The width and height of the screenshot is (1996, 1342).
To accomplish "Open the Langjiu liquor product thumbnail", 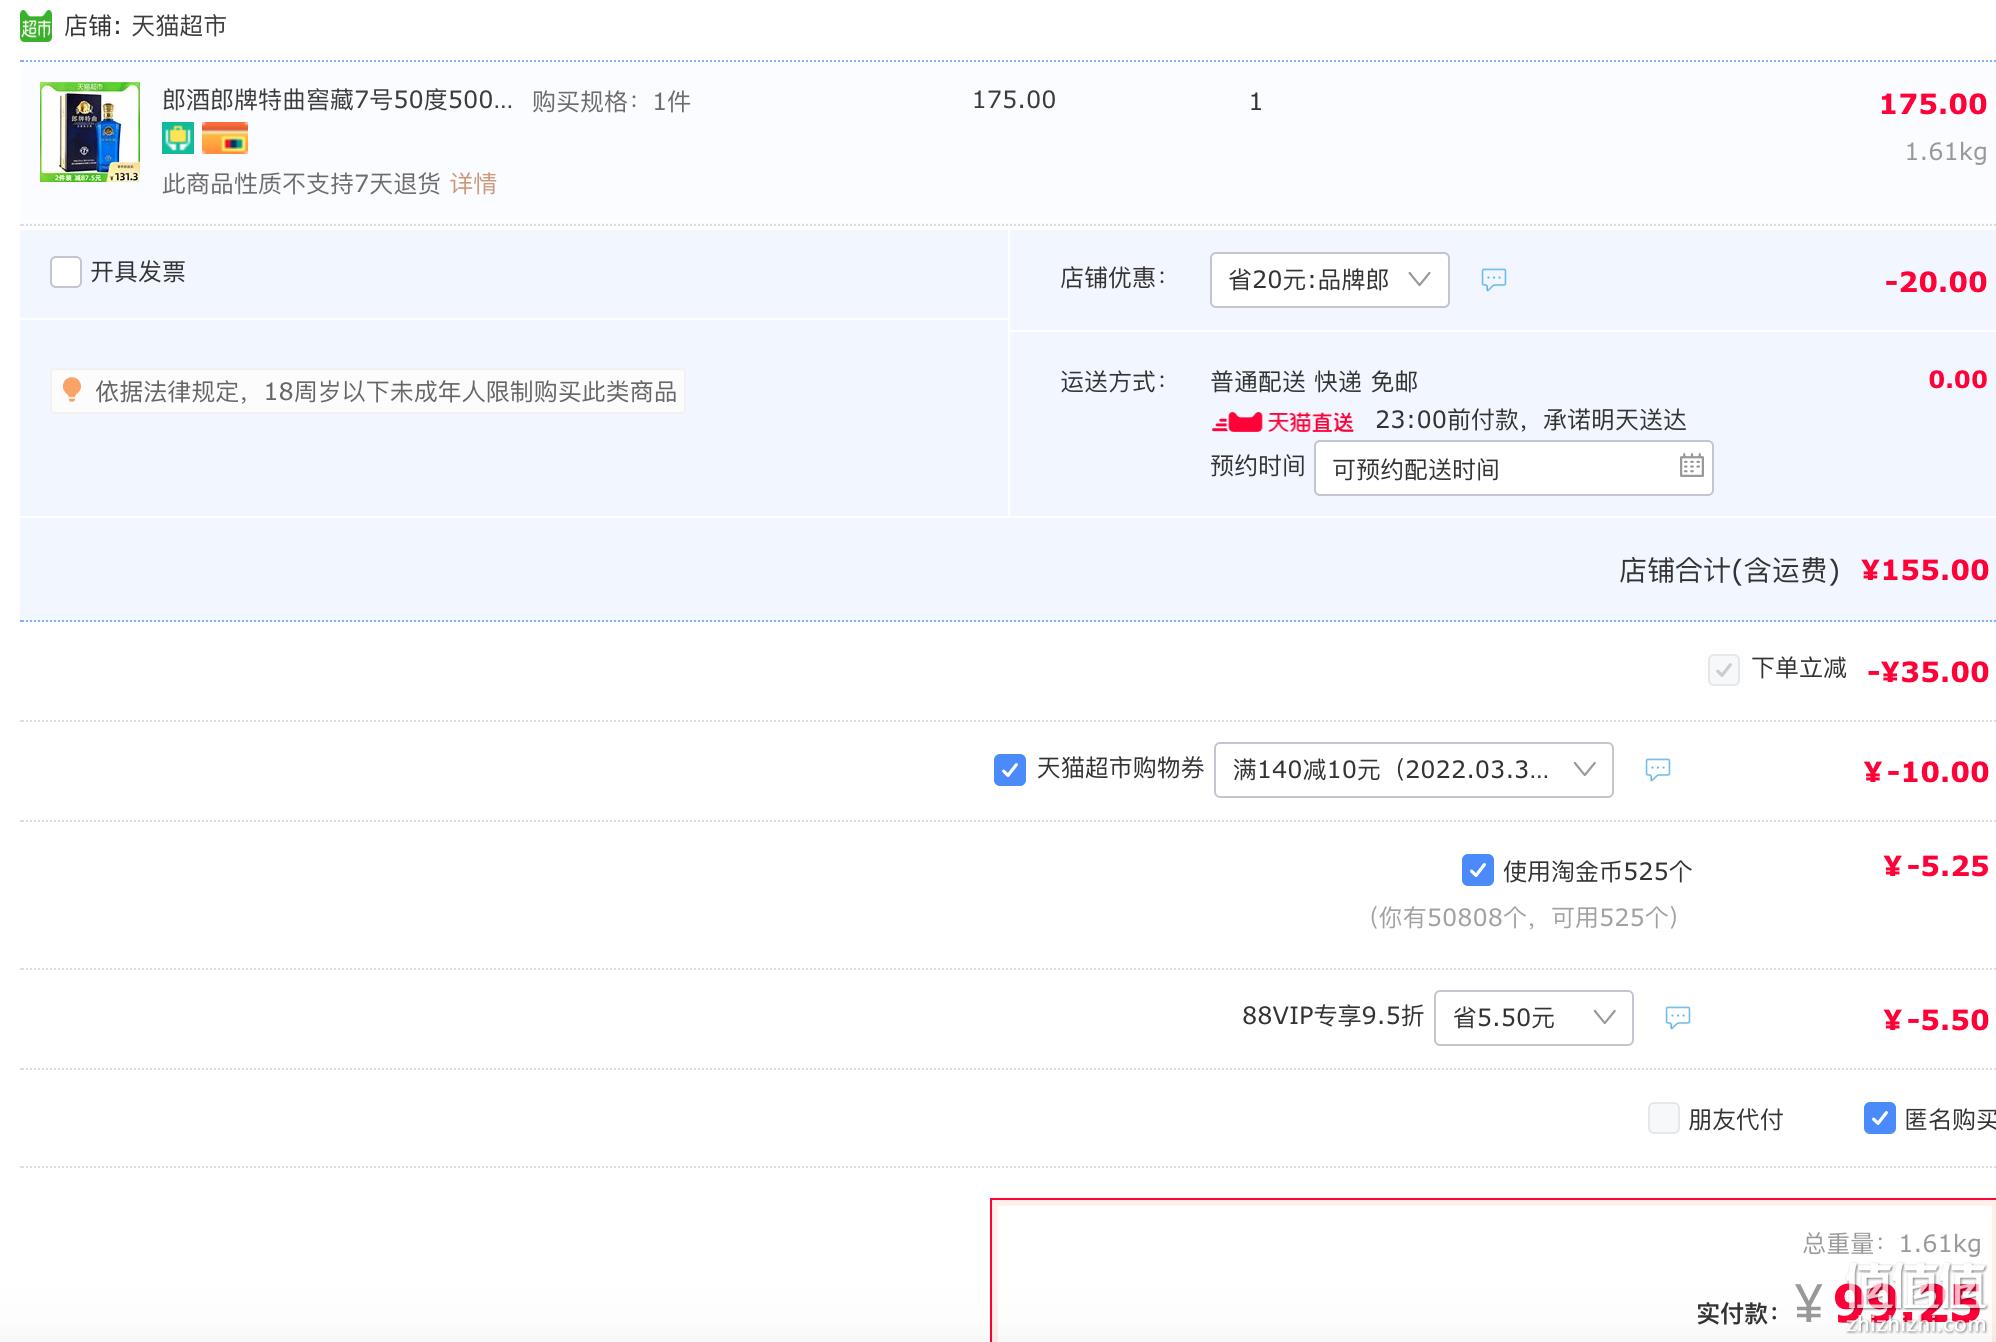I will point(90,132).
